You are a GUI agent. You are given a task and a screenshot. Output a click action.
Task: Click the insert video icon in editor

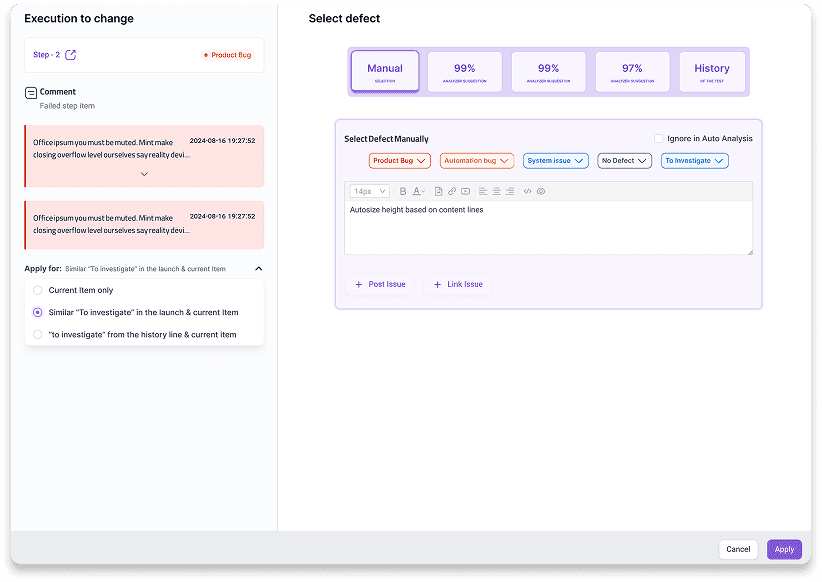(x=465, y=191)
